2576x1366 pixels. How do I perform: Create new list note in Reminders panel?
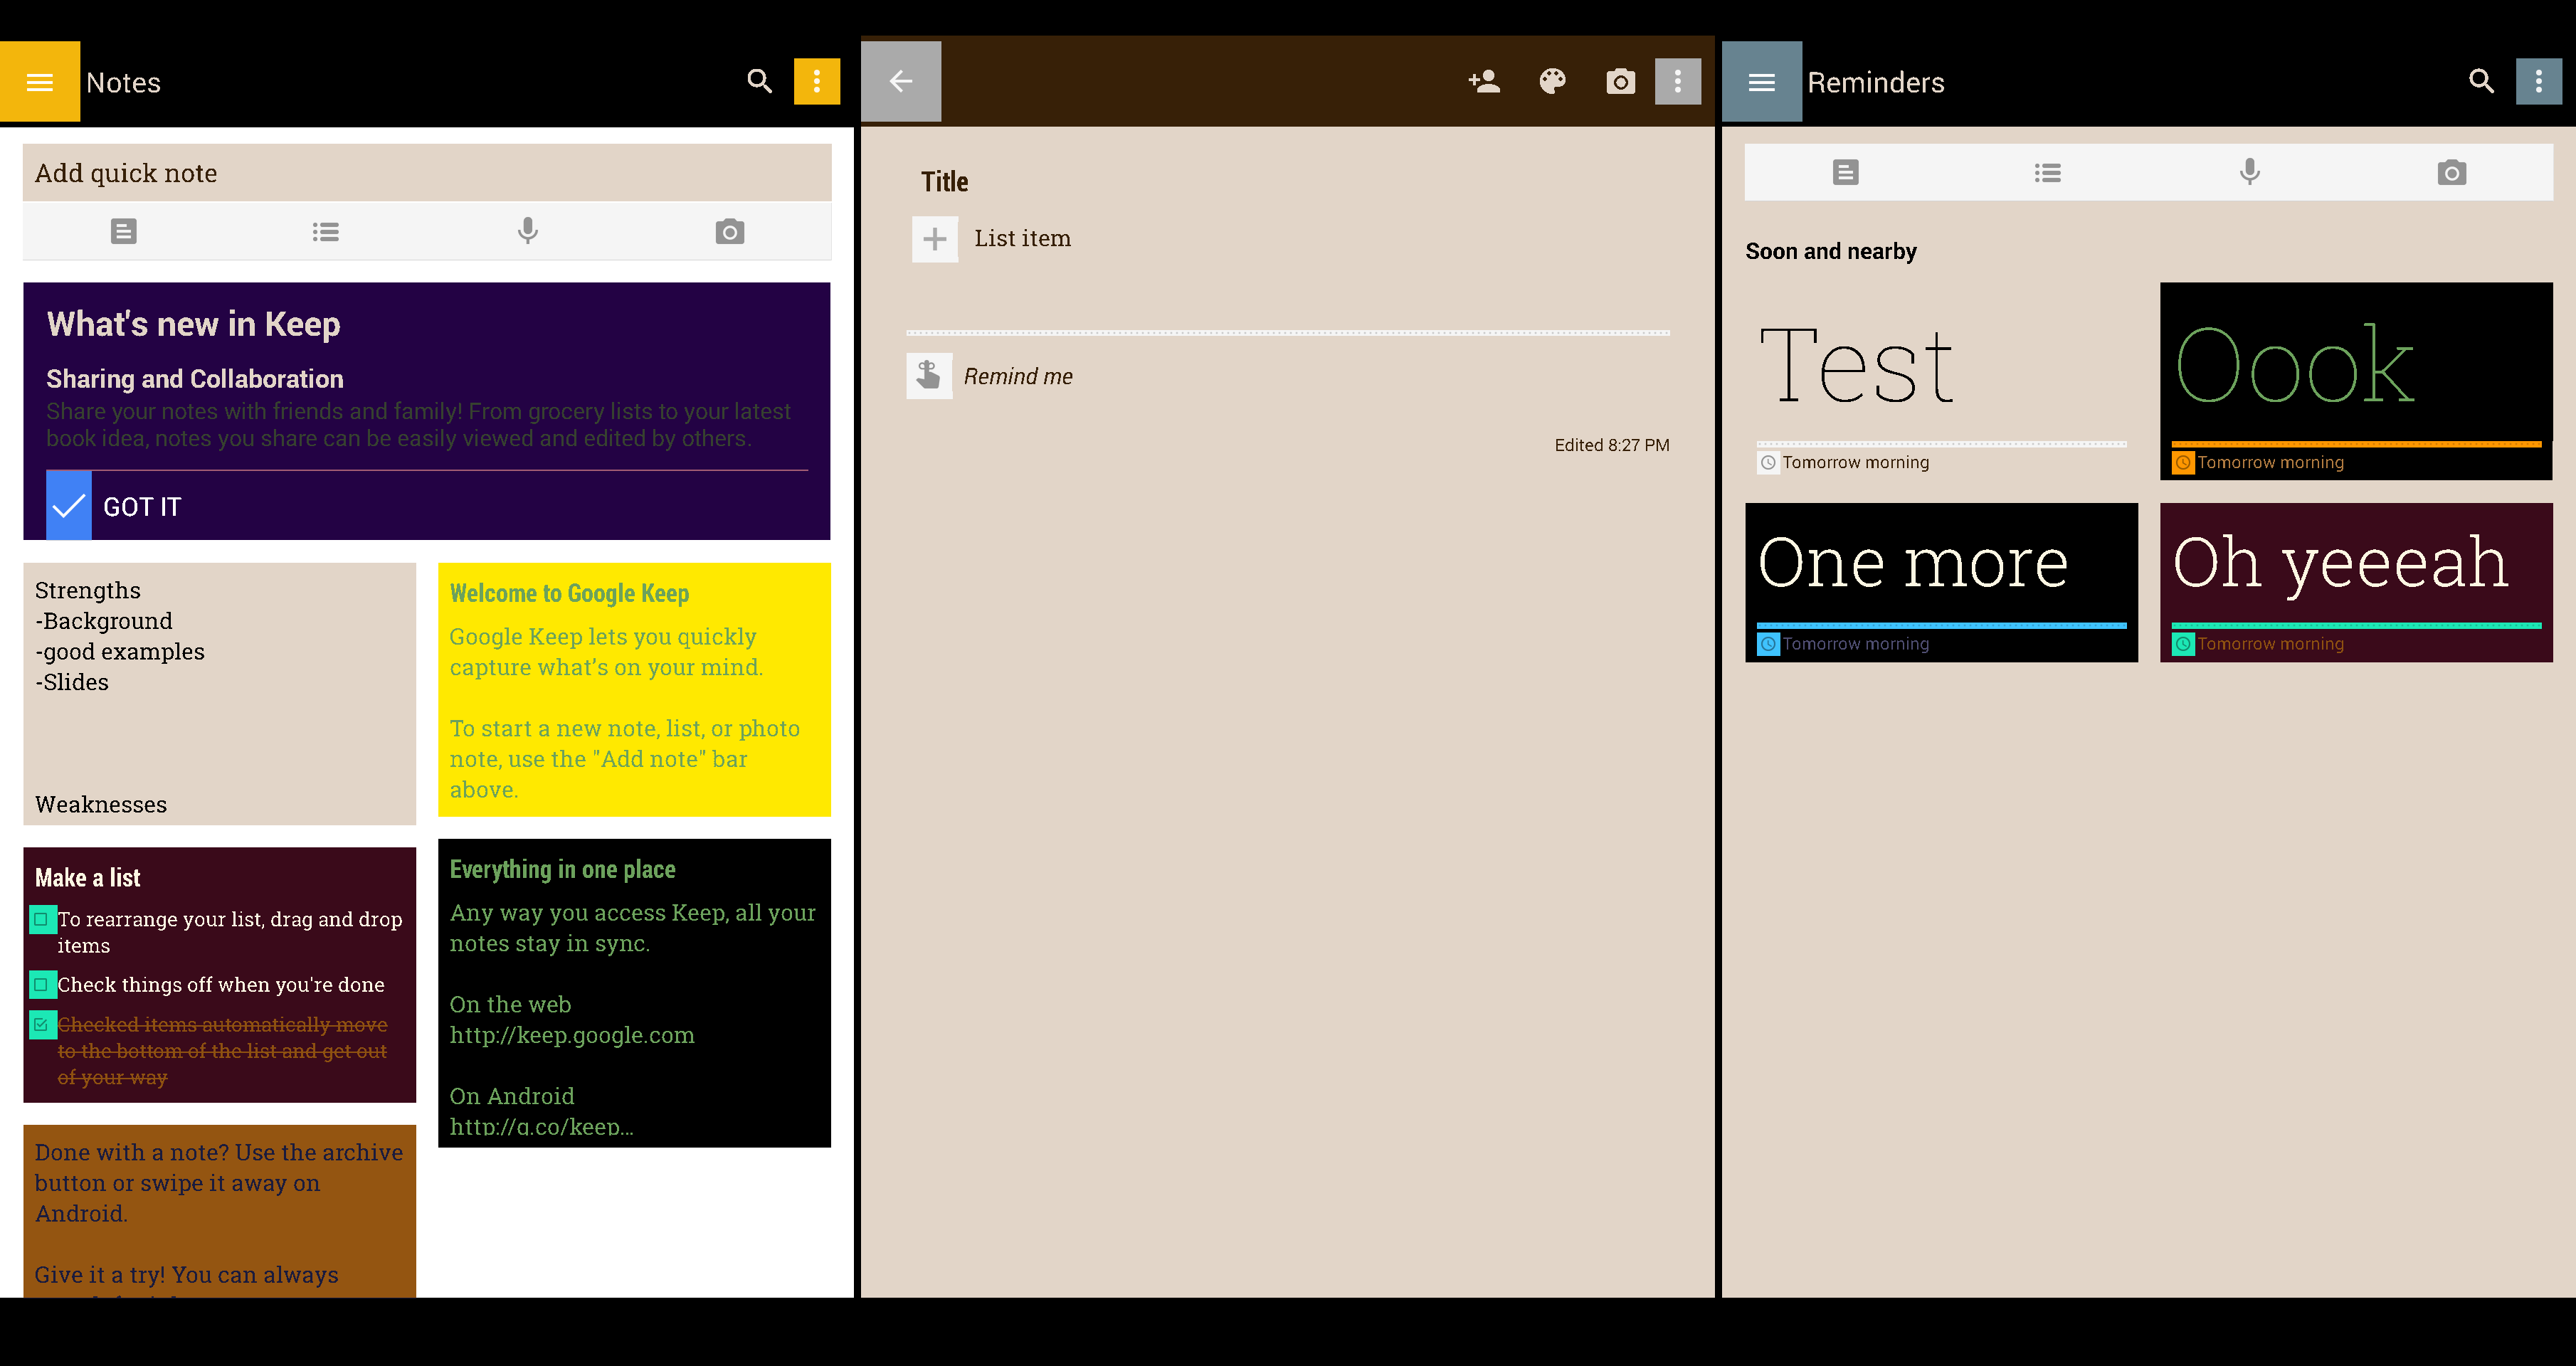point(2048,173)
